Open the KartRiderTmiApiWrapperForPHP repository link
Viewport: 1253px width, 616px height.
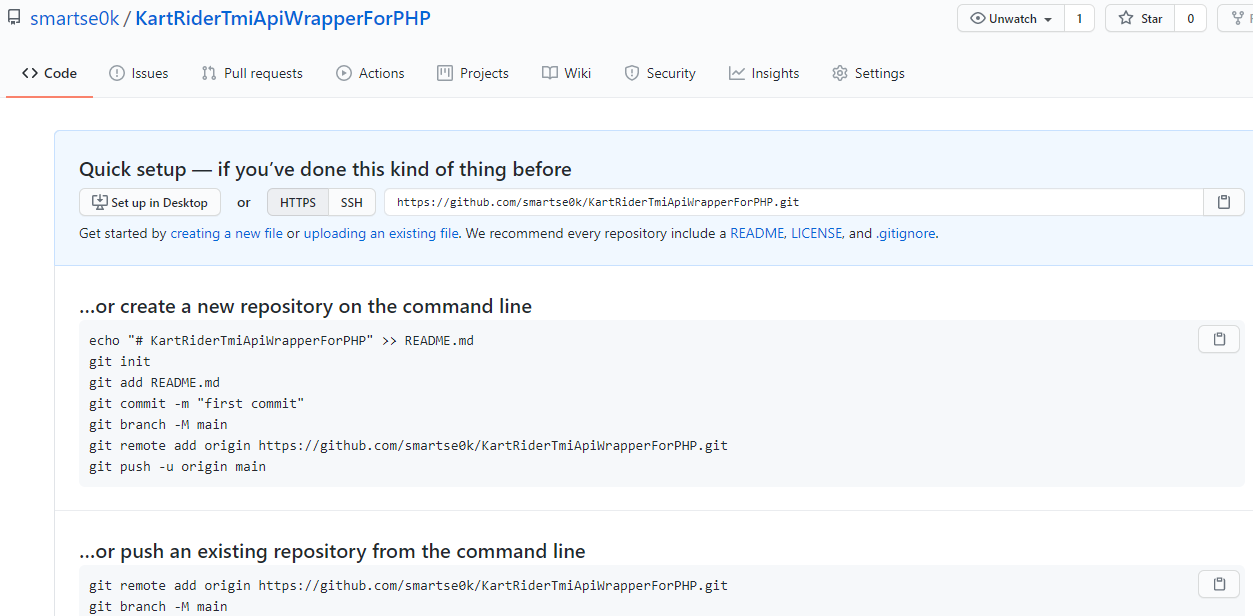(x=283, y=18)
